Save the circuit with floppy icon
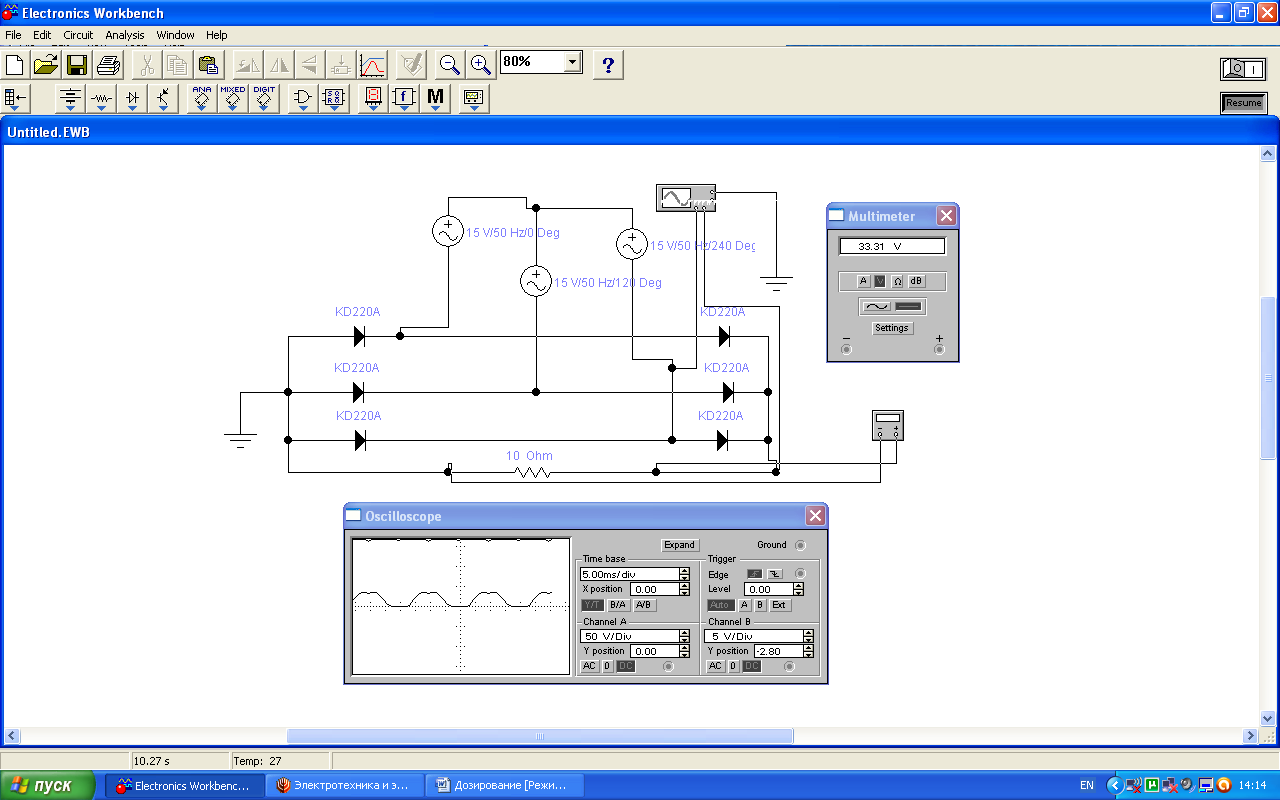The height and width of the screenshot is (800, 1280). [x=77, y=66]
